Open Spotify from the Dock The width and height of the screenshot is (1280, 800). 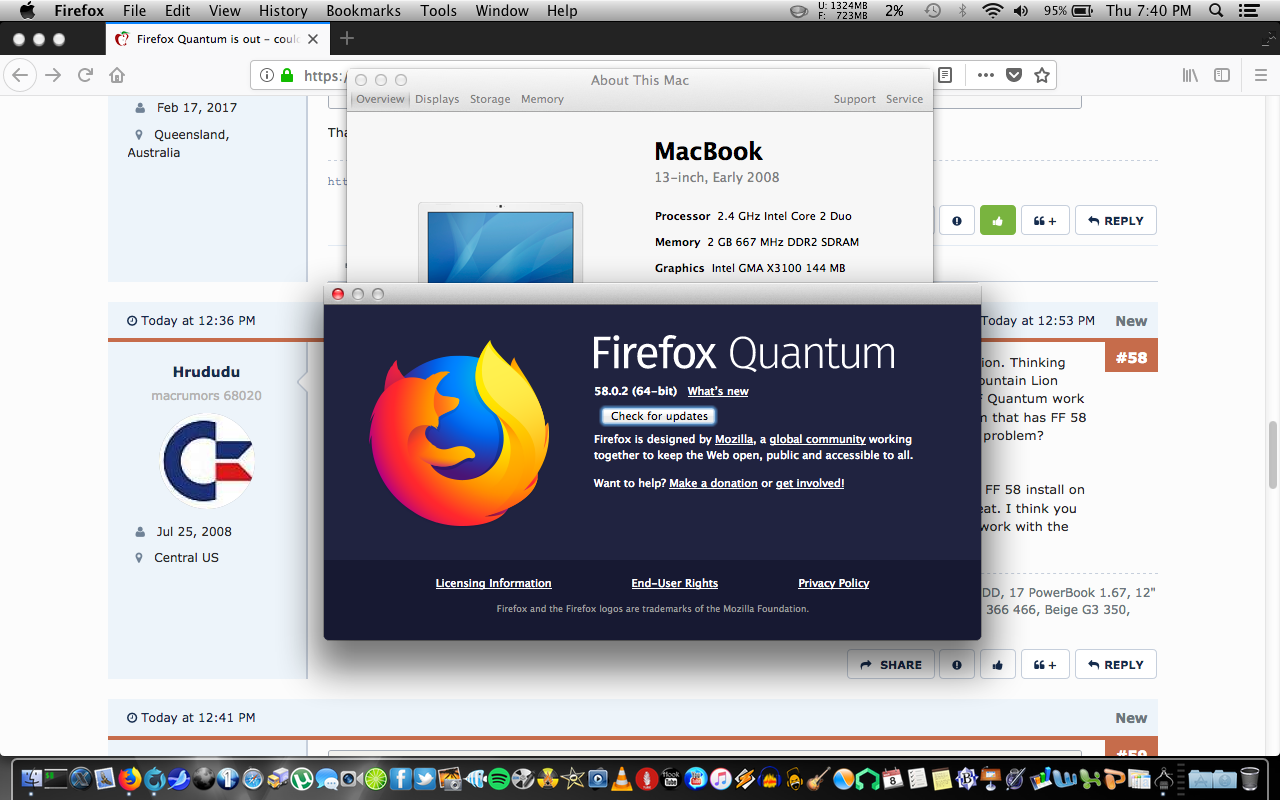pos(498,779)
